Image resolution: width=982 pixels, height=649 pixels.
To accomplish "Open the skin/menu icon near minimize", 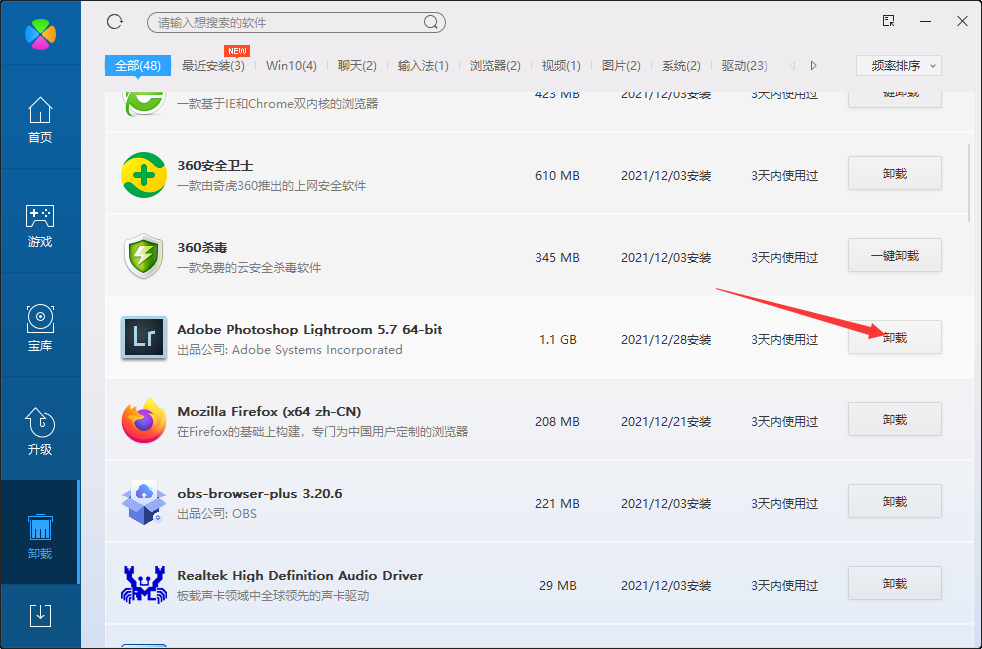I will 888,21.
